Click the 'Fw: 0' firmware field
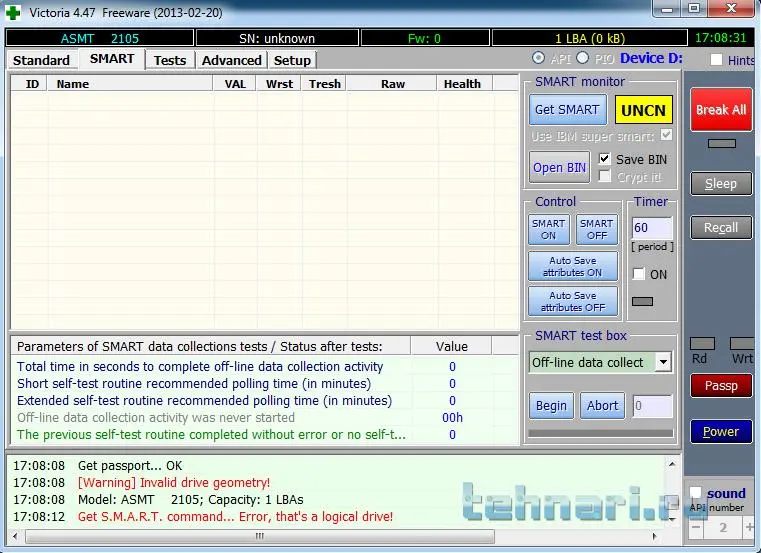 (425, 38)
